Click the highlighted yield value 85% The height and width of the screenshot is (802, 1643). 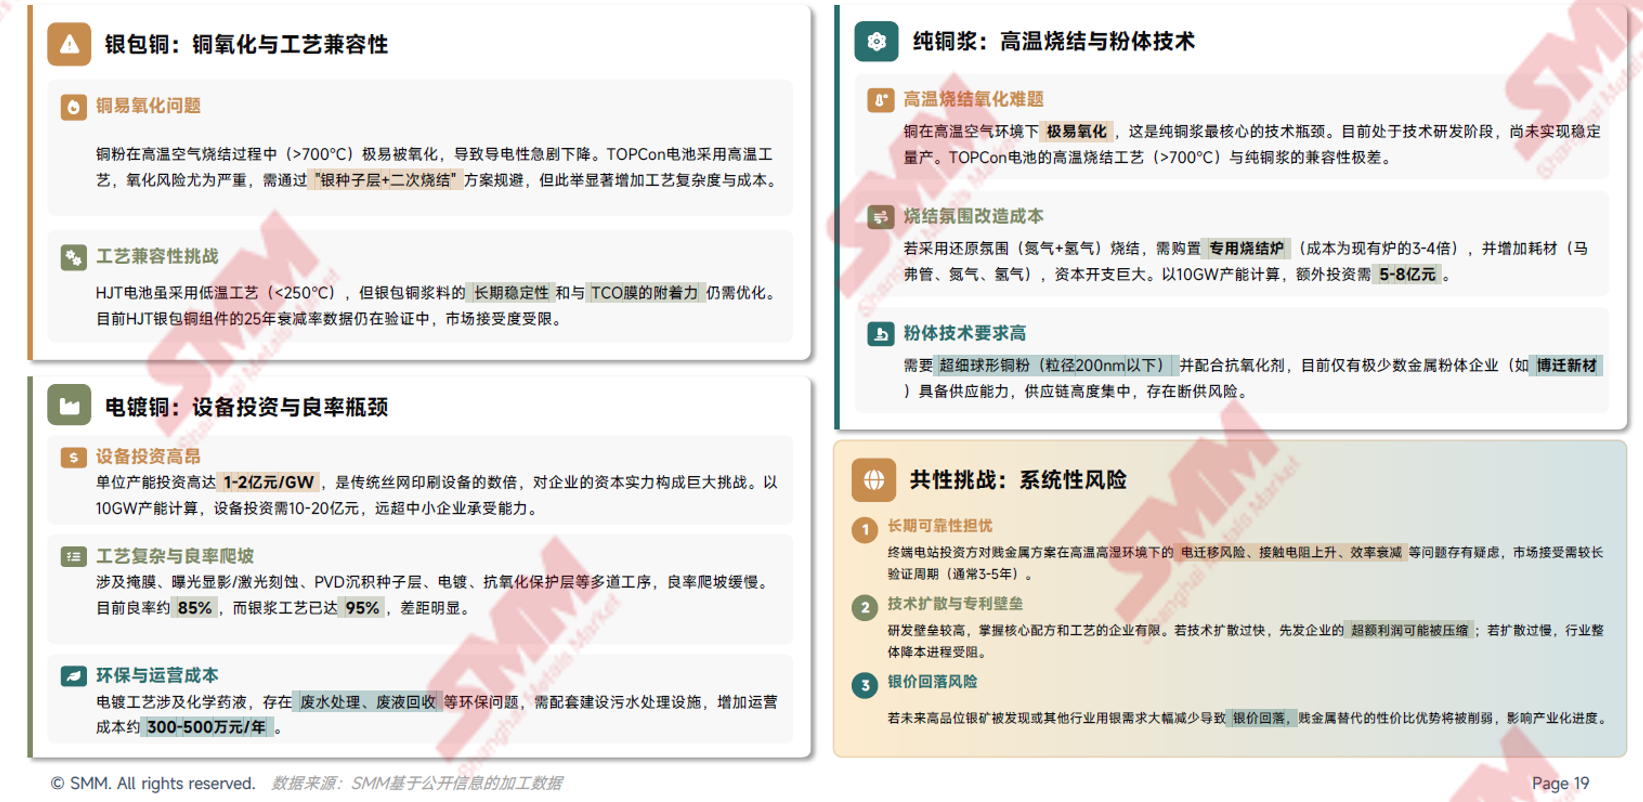point(195,608)
